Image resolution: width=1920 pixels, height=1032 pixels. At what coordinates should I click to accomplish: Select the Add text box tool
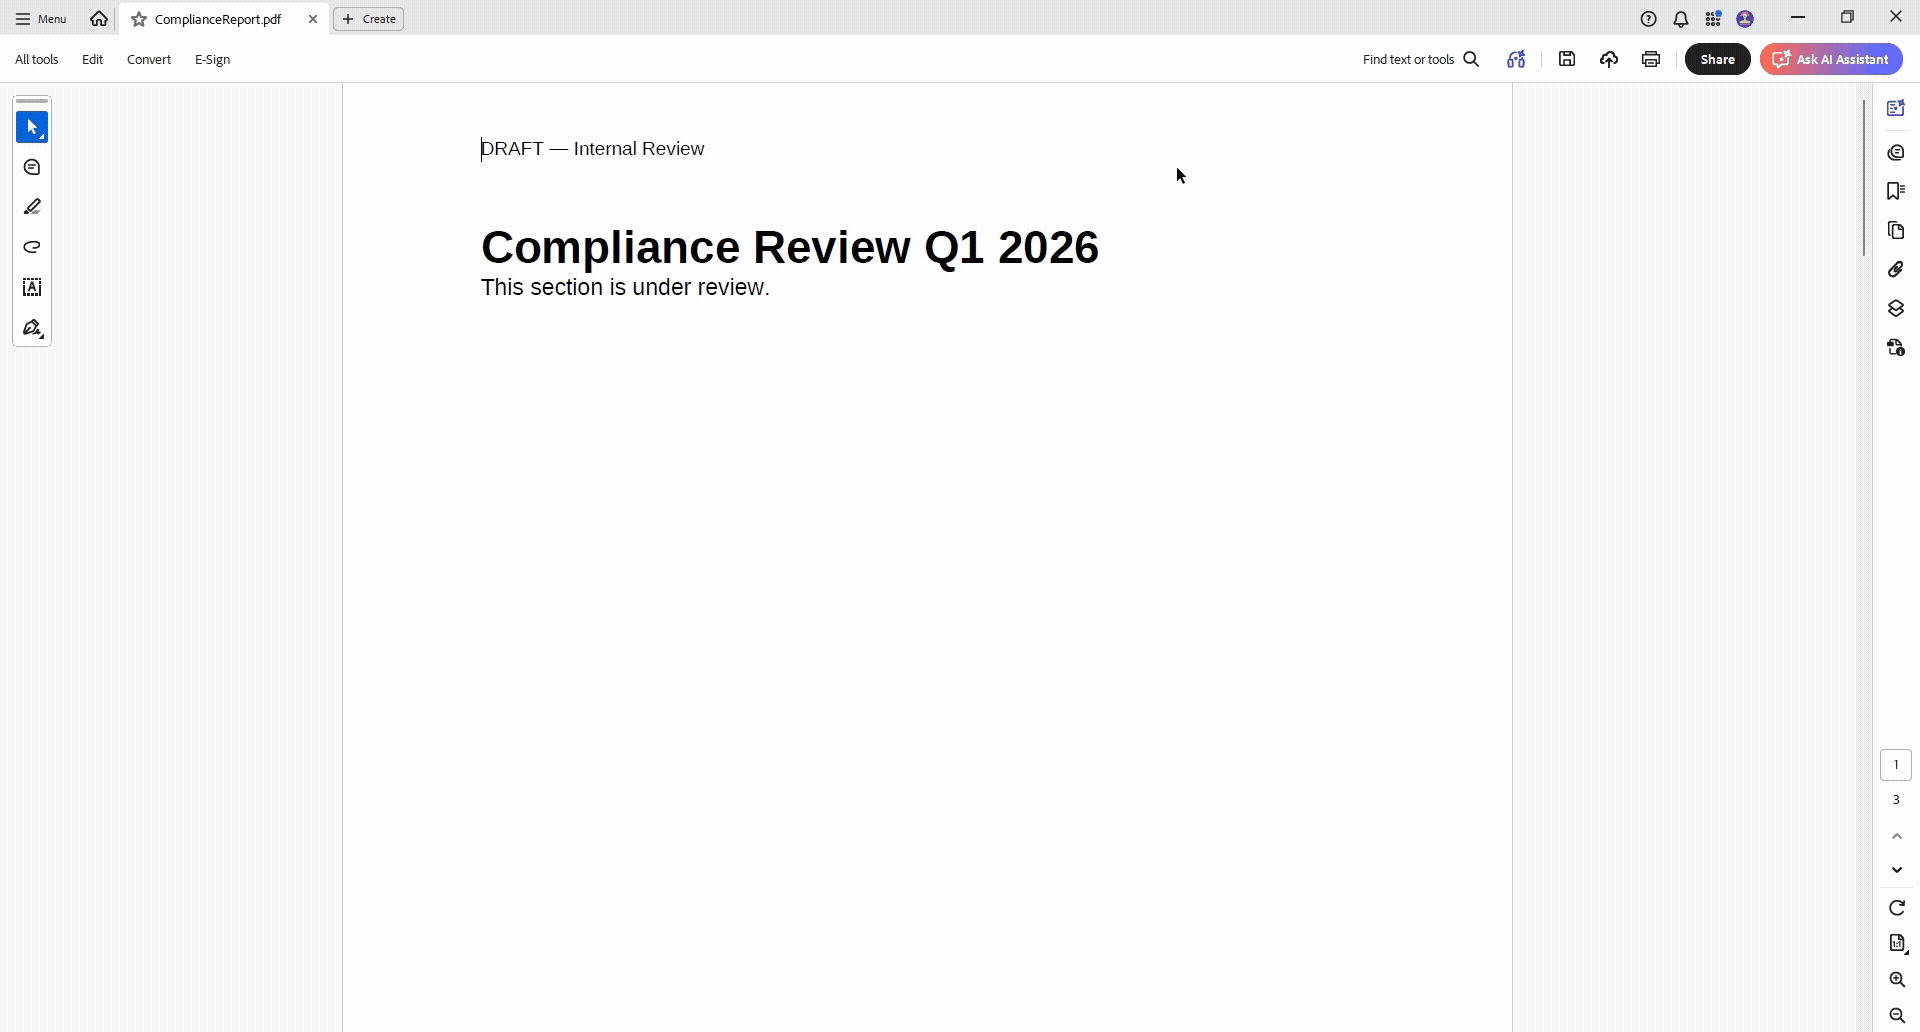(31, 288)
